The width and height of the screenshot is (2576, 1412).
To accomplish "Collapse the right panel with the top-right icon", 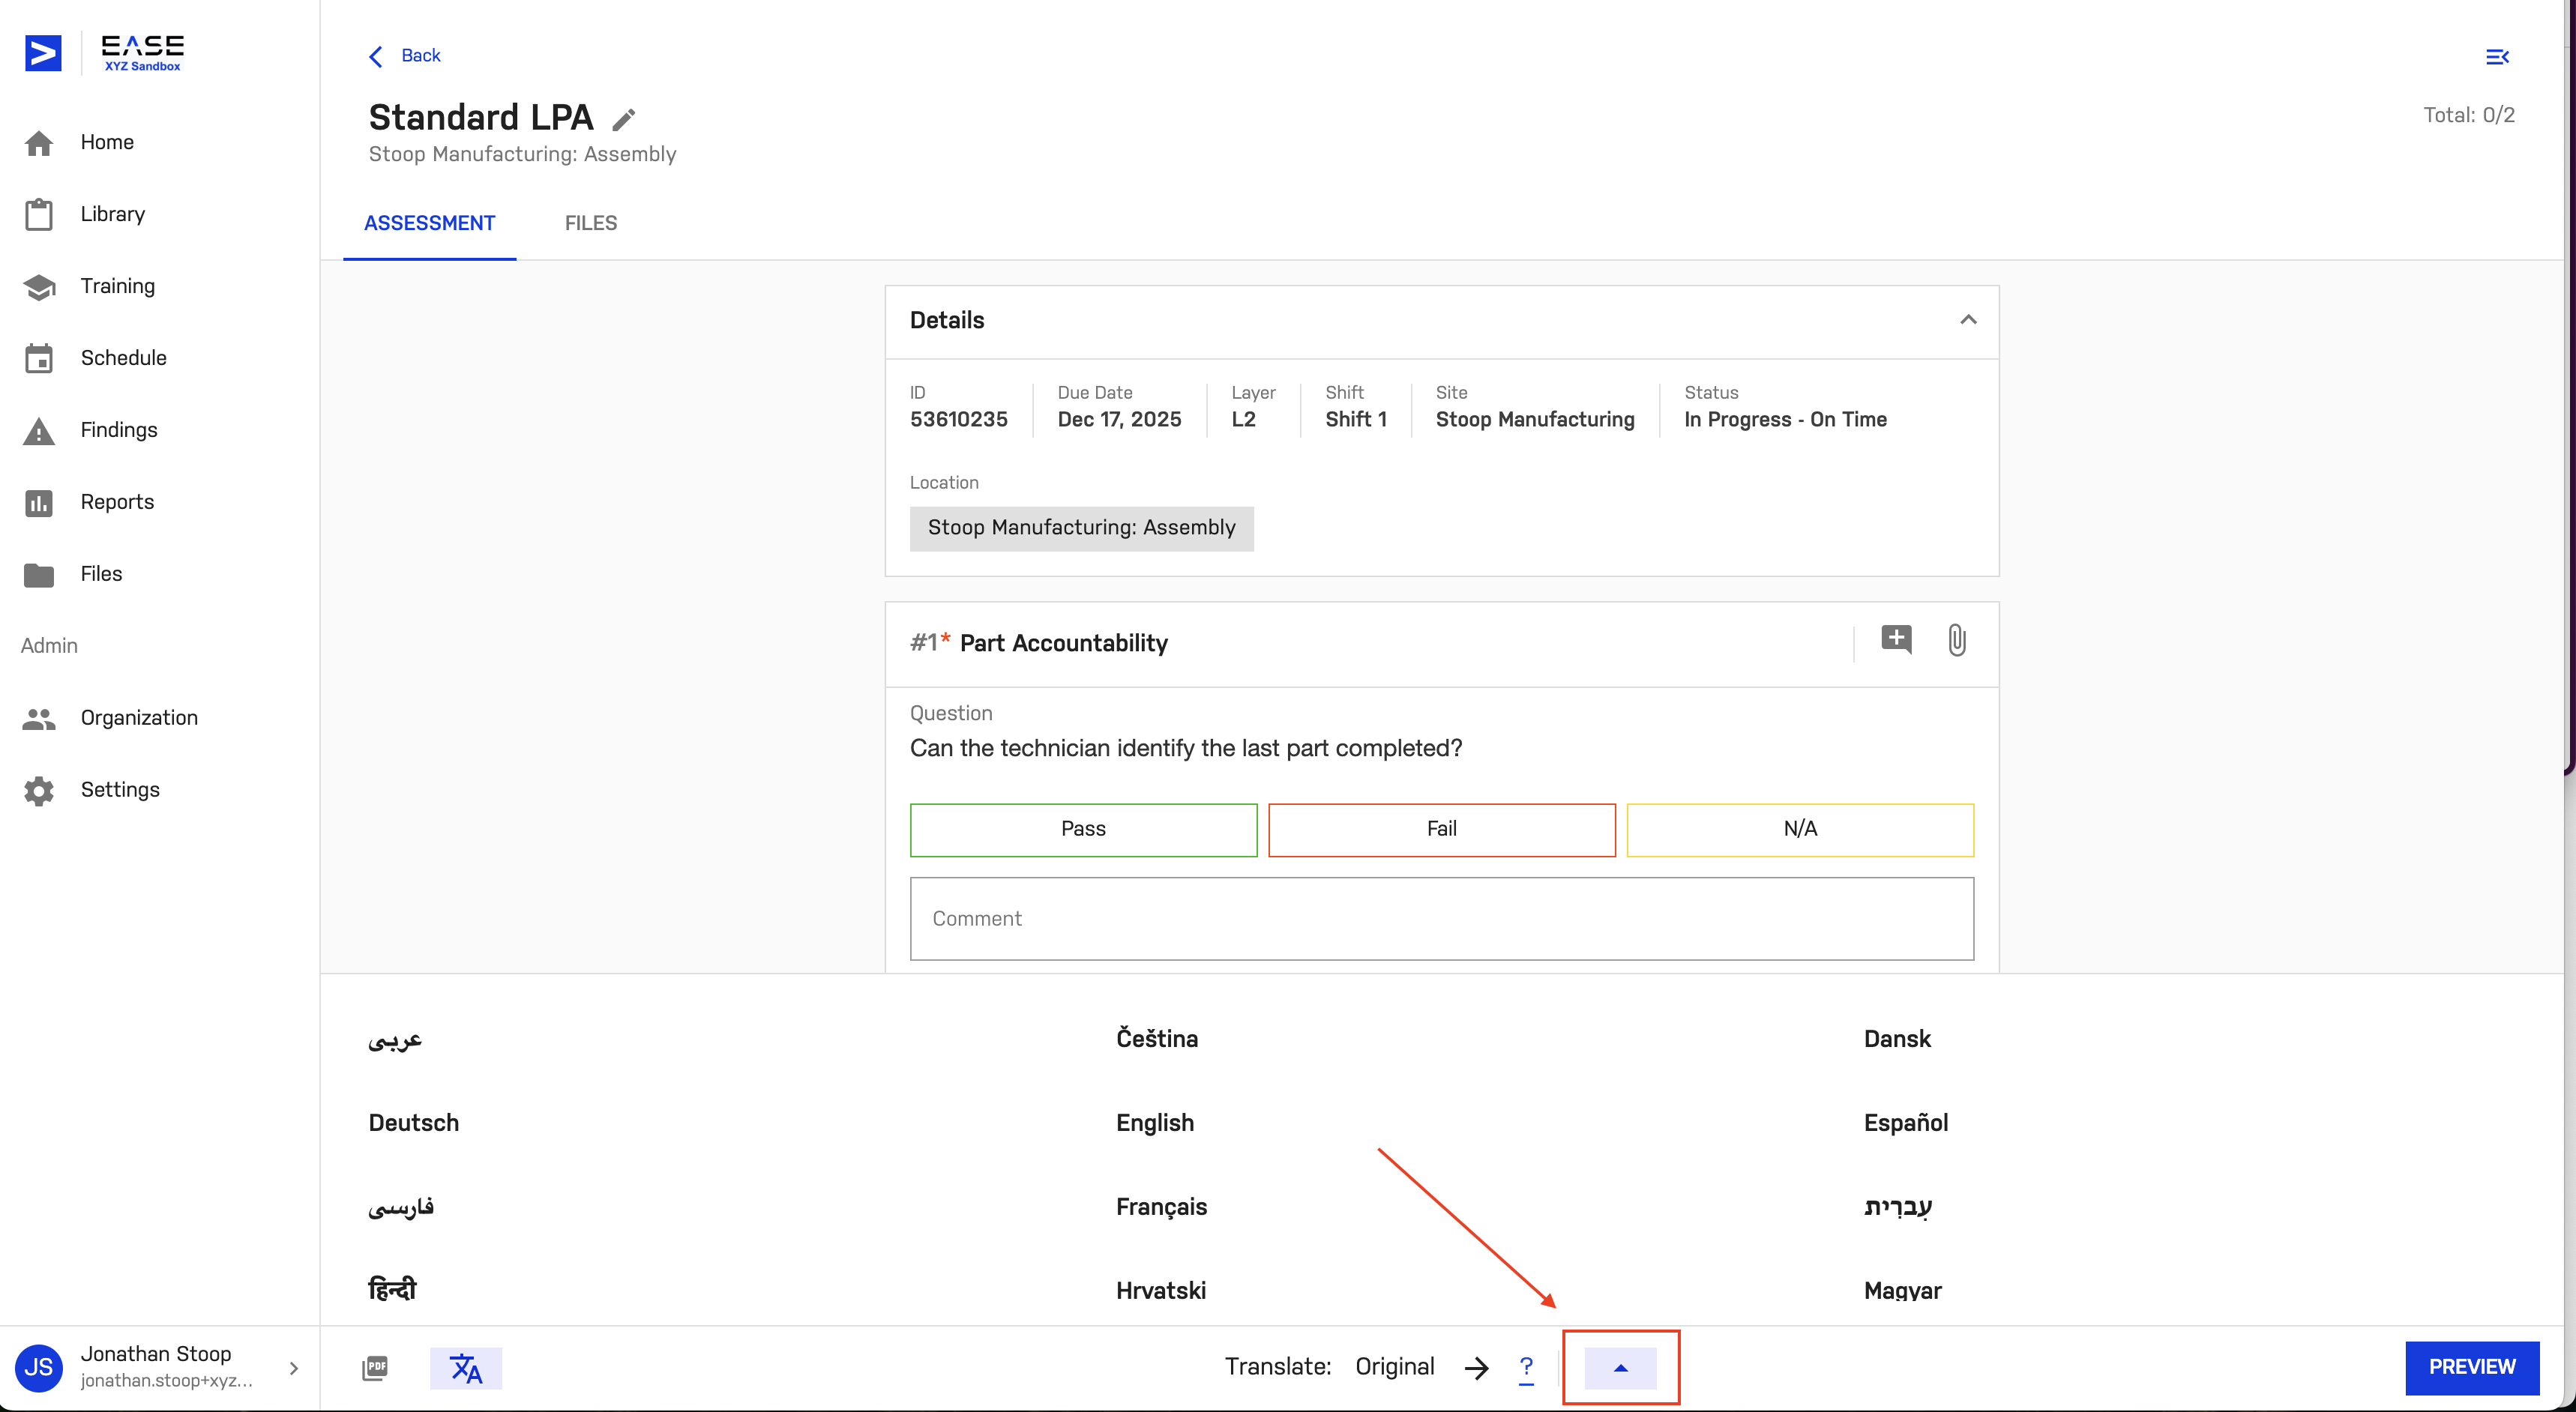I will (2497, 57).
